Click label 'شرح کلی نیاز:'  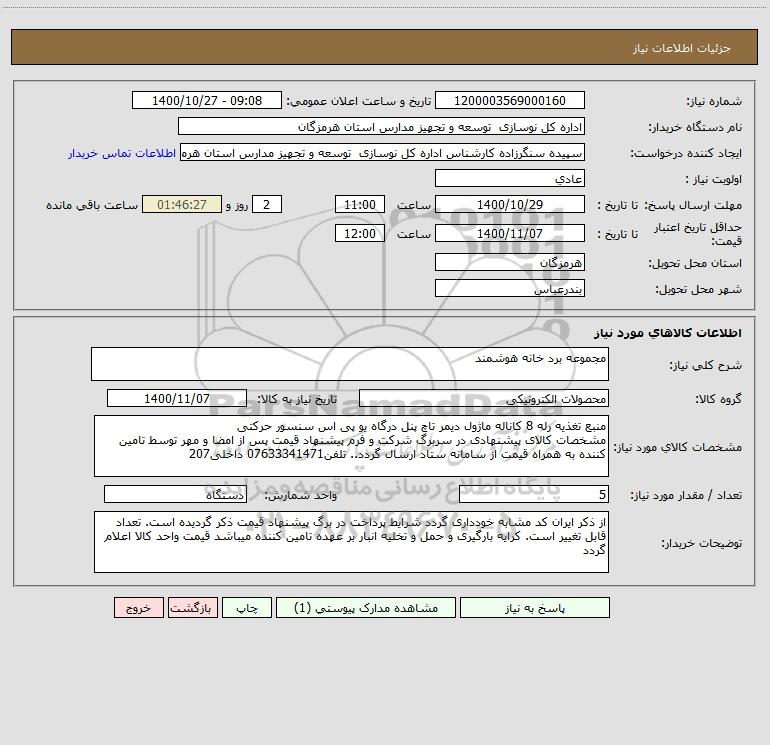tap(706, 365)
